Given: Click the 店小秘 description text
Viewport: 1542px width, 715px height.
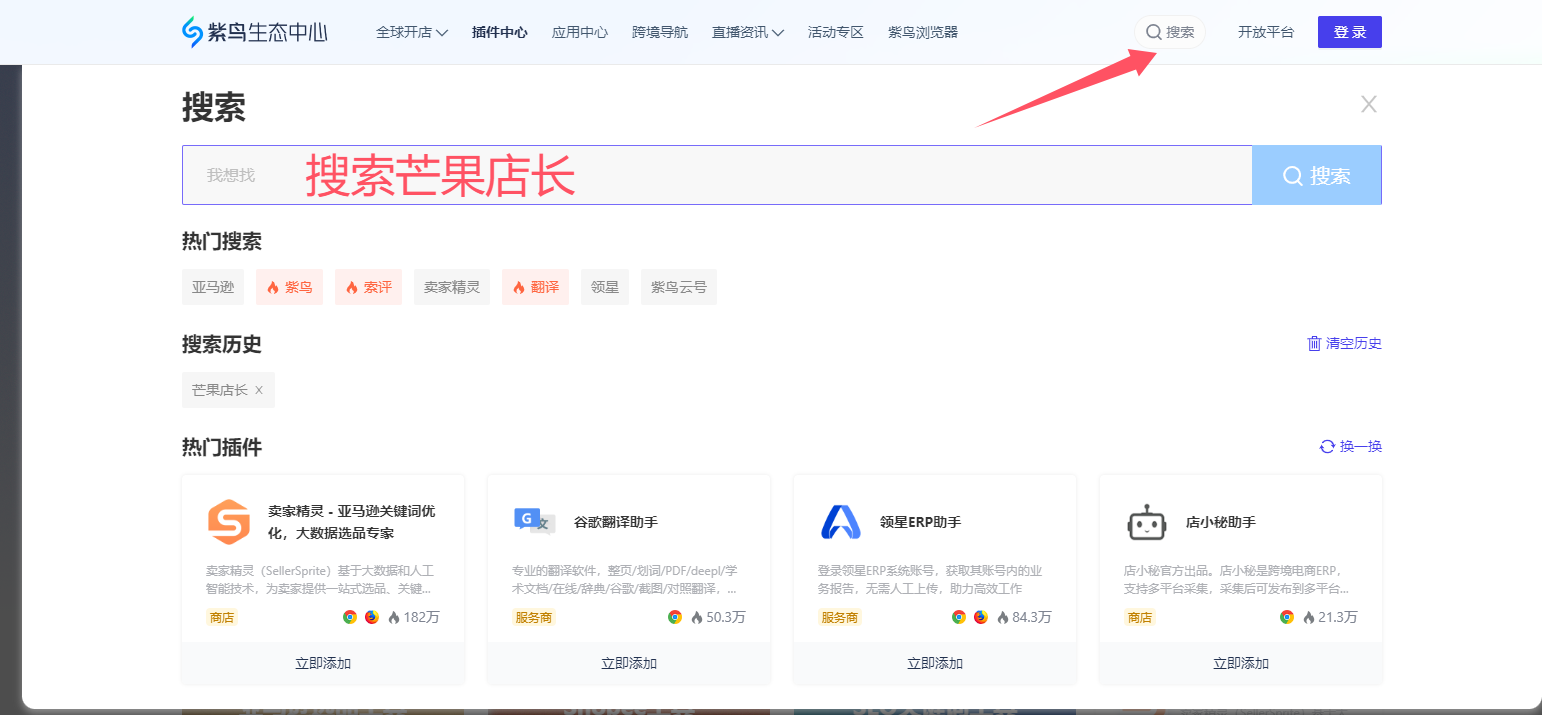Looking at the screenshot, I should (x=1237, y=580).
